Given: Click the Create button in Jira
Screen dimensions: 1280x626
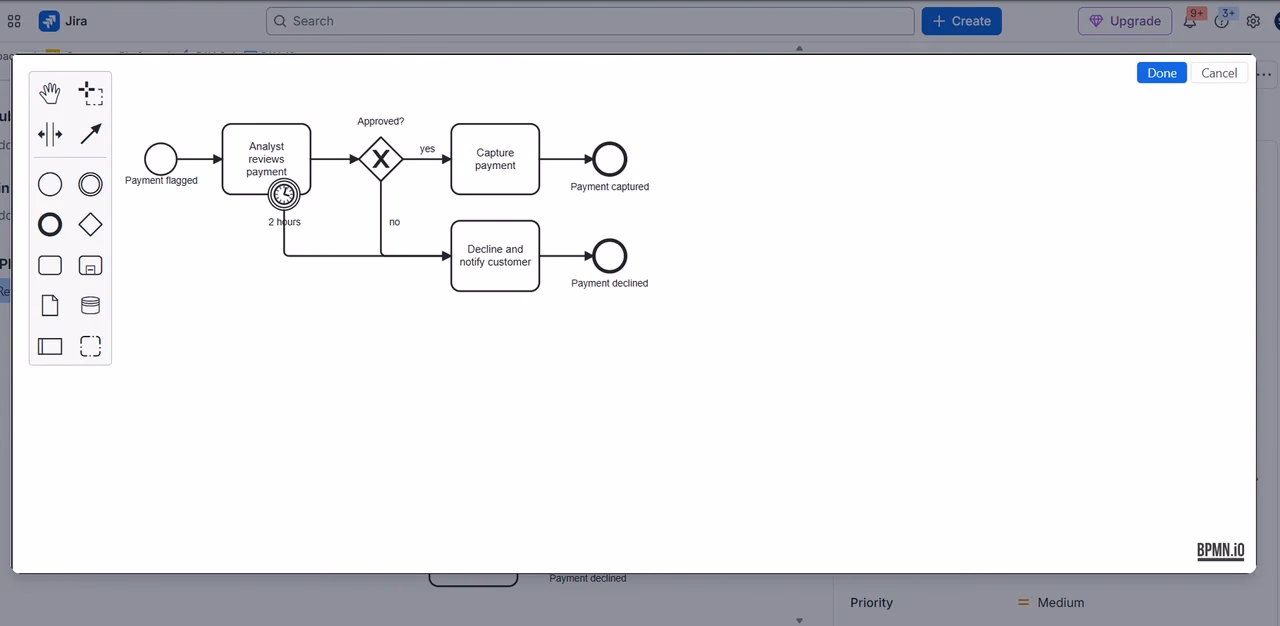Looking at the screenshot, I should (962, 21).
